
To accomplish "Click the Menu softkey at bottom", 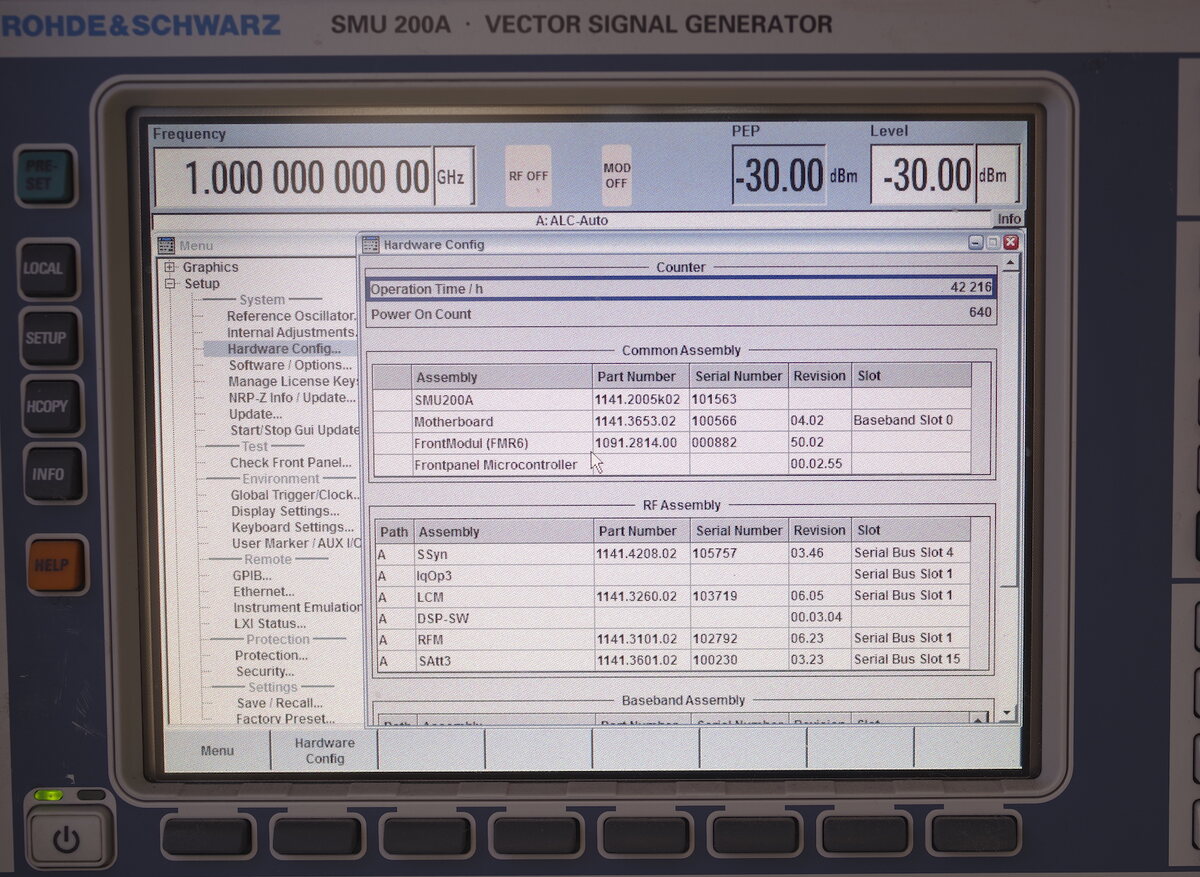I will coord(217,750).
